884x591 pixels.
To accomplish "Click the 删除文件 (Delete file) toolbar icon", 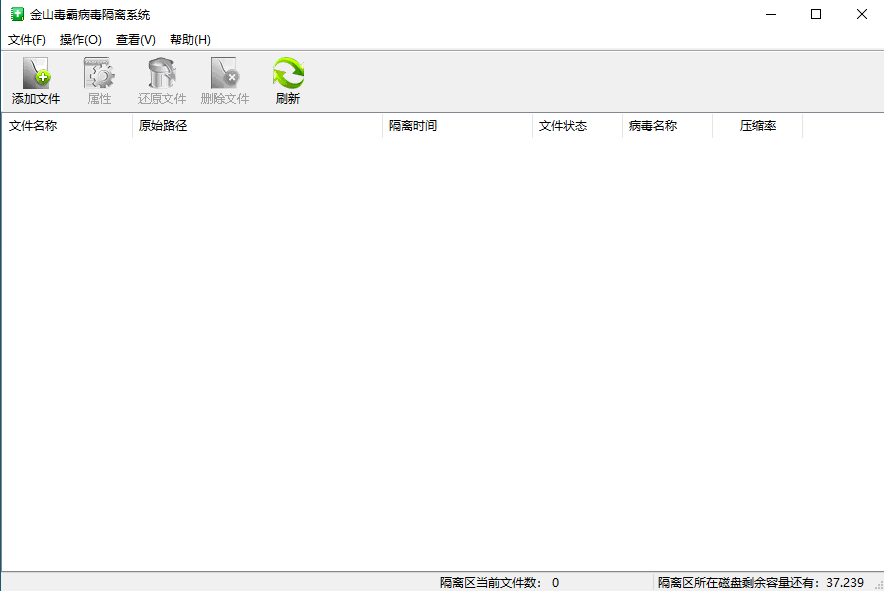I will pyautogui.click(x=225, y=74).
